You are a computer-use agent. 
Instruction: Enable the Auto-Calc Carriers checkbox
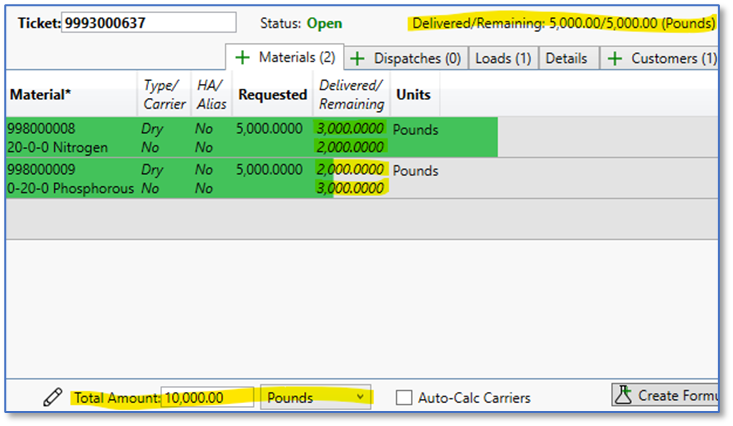[404, 398]
